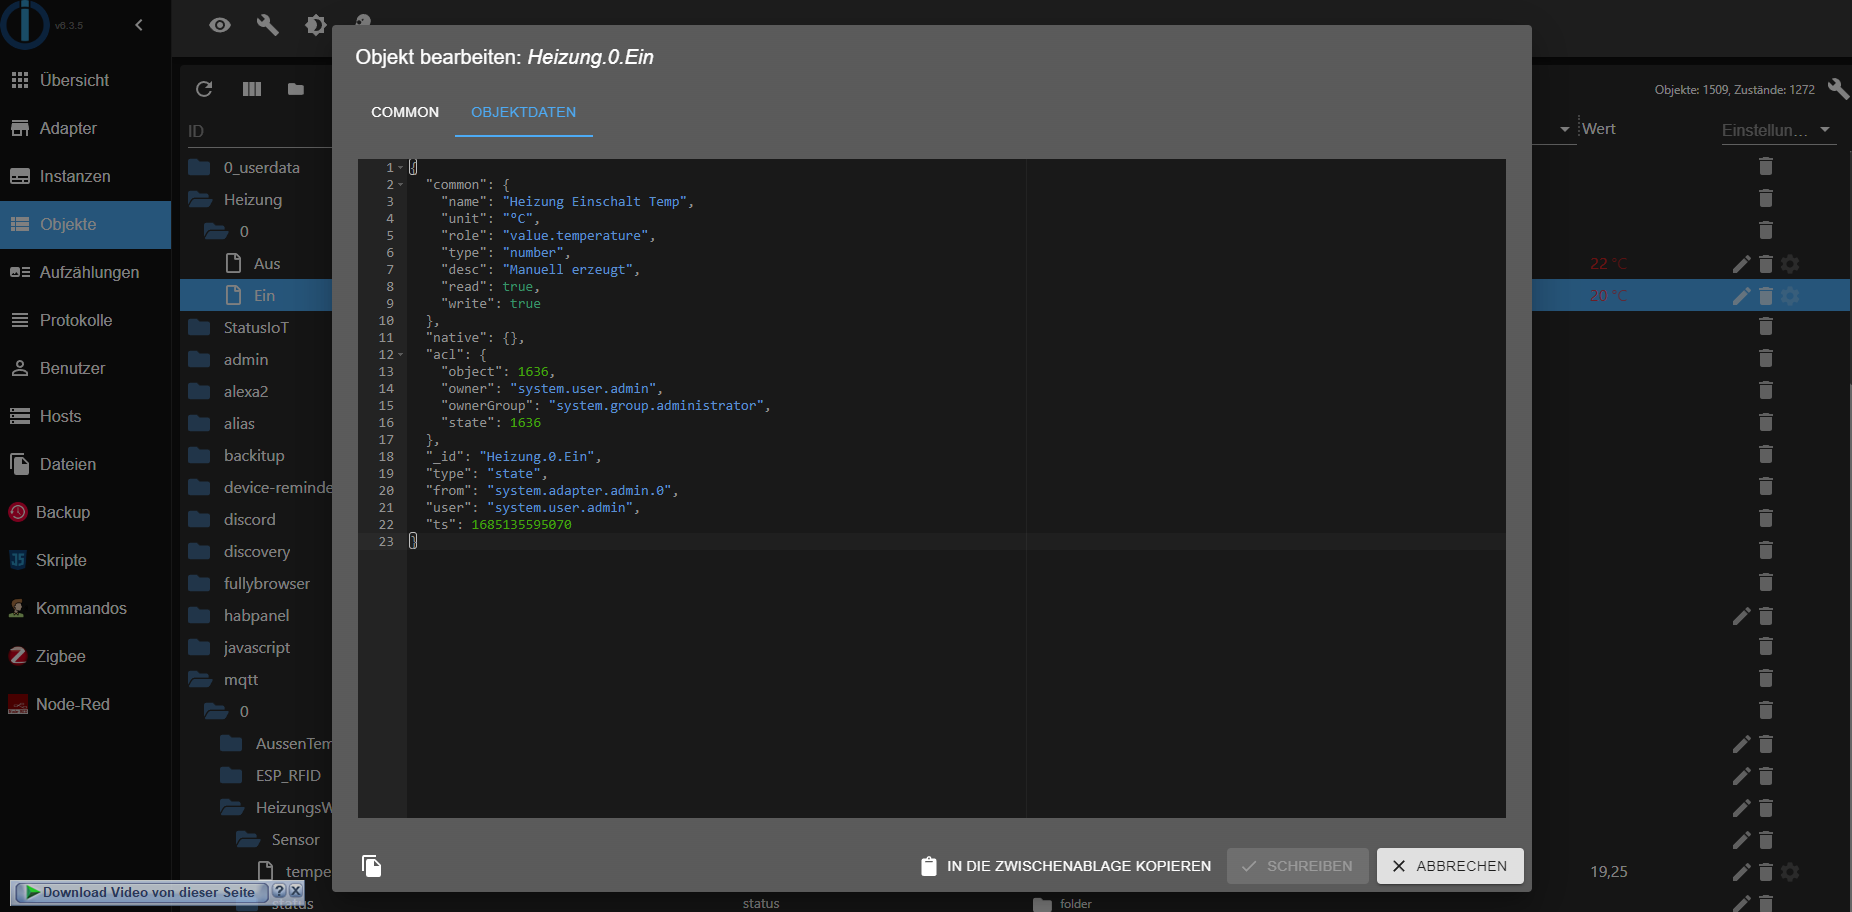Click the wrench icon in top toolbar
The height and width of the screenshot is (912, 1852).
[x=267, y=25]
